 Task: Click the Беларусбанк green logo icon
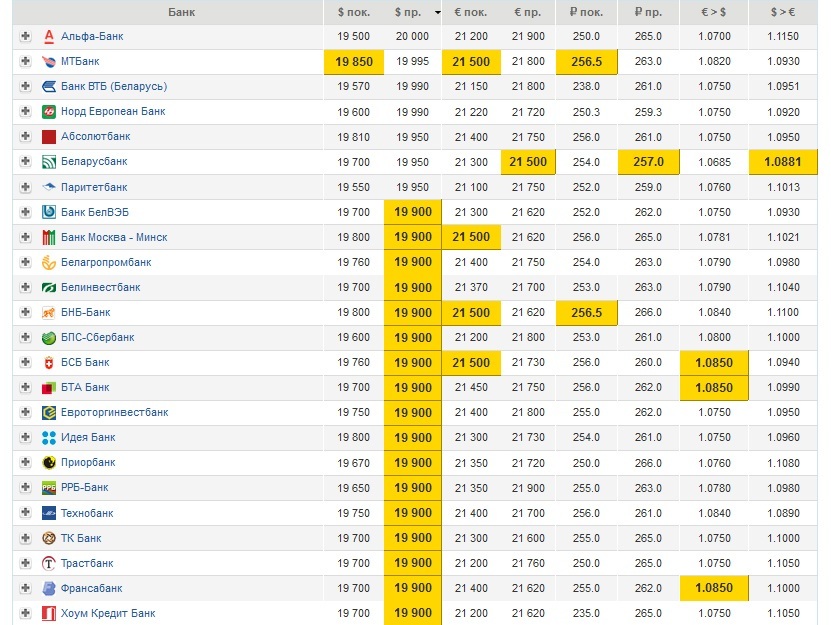49,162
